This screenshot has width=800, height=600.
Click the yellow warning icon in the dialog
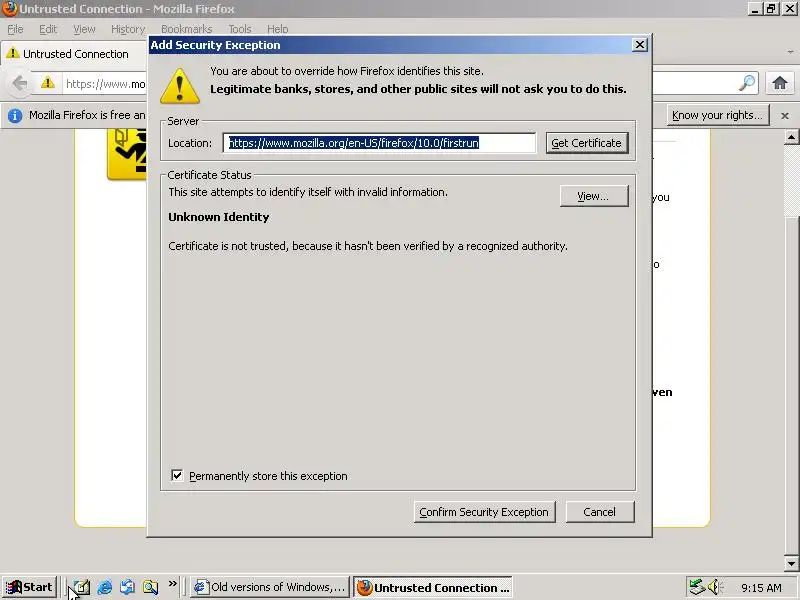point(180,86)
